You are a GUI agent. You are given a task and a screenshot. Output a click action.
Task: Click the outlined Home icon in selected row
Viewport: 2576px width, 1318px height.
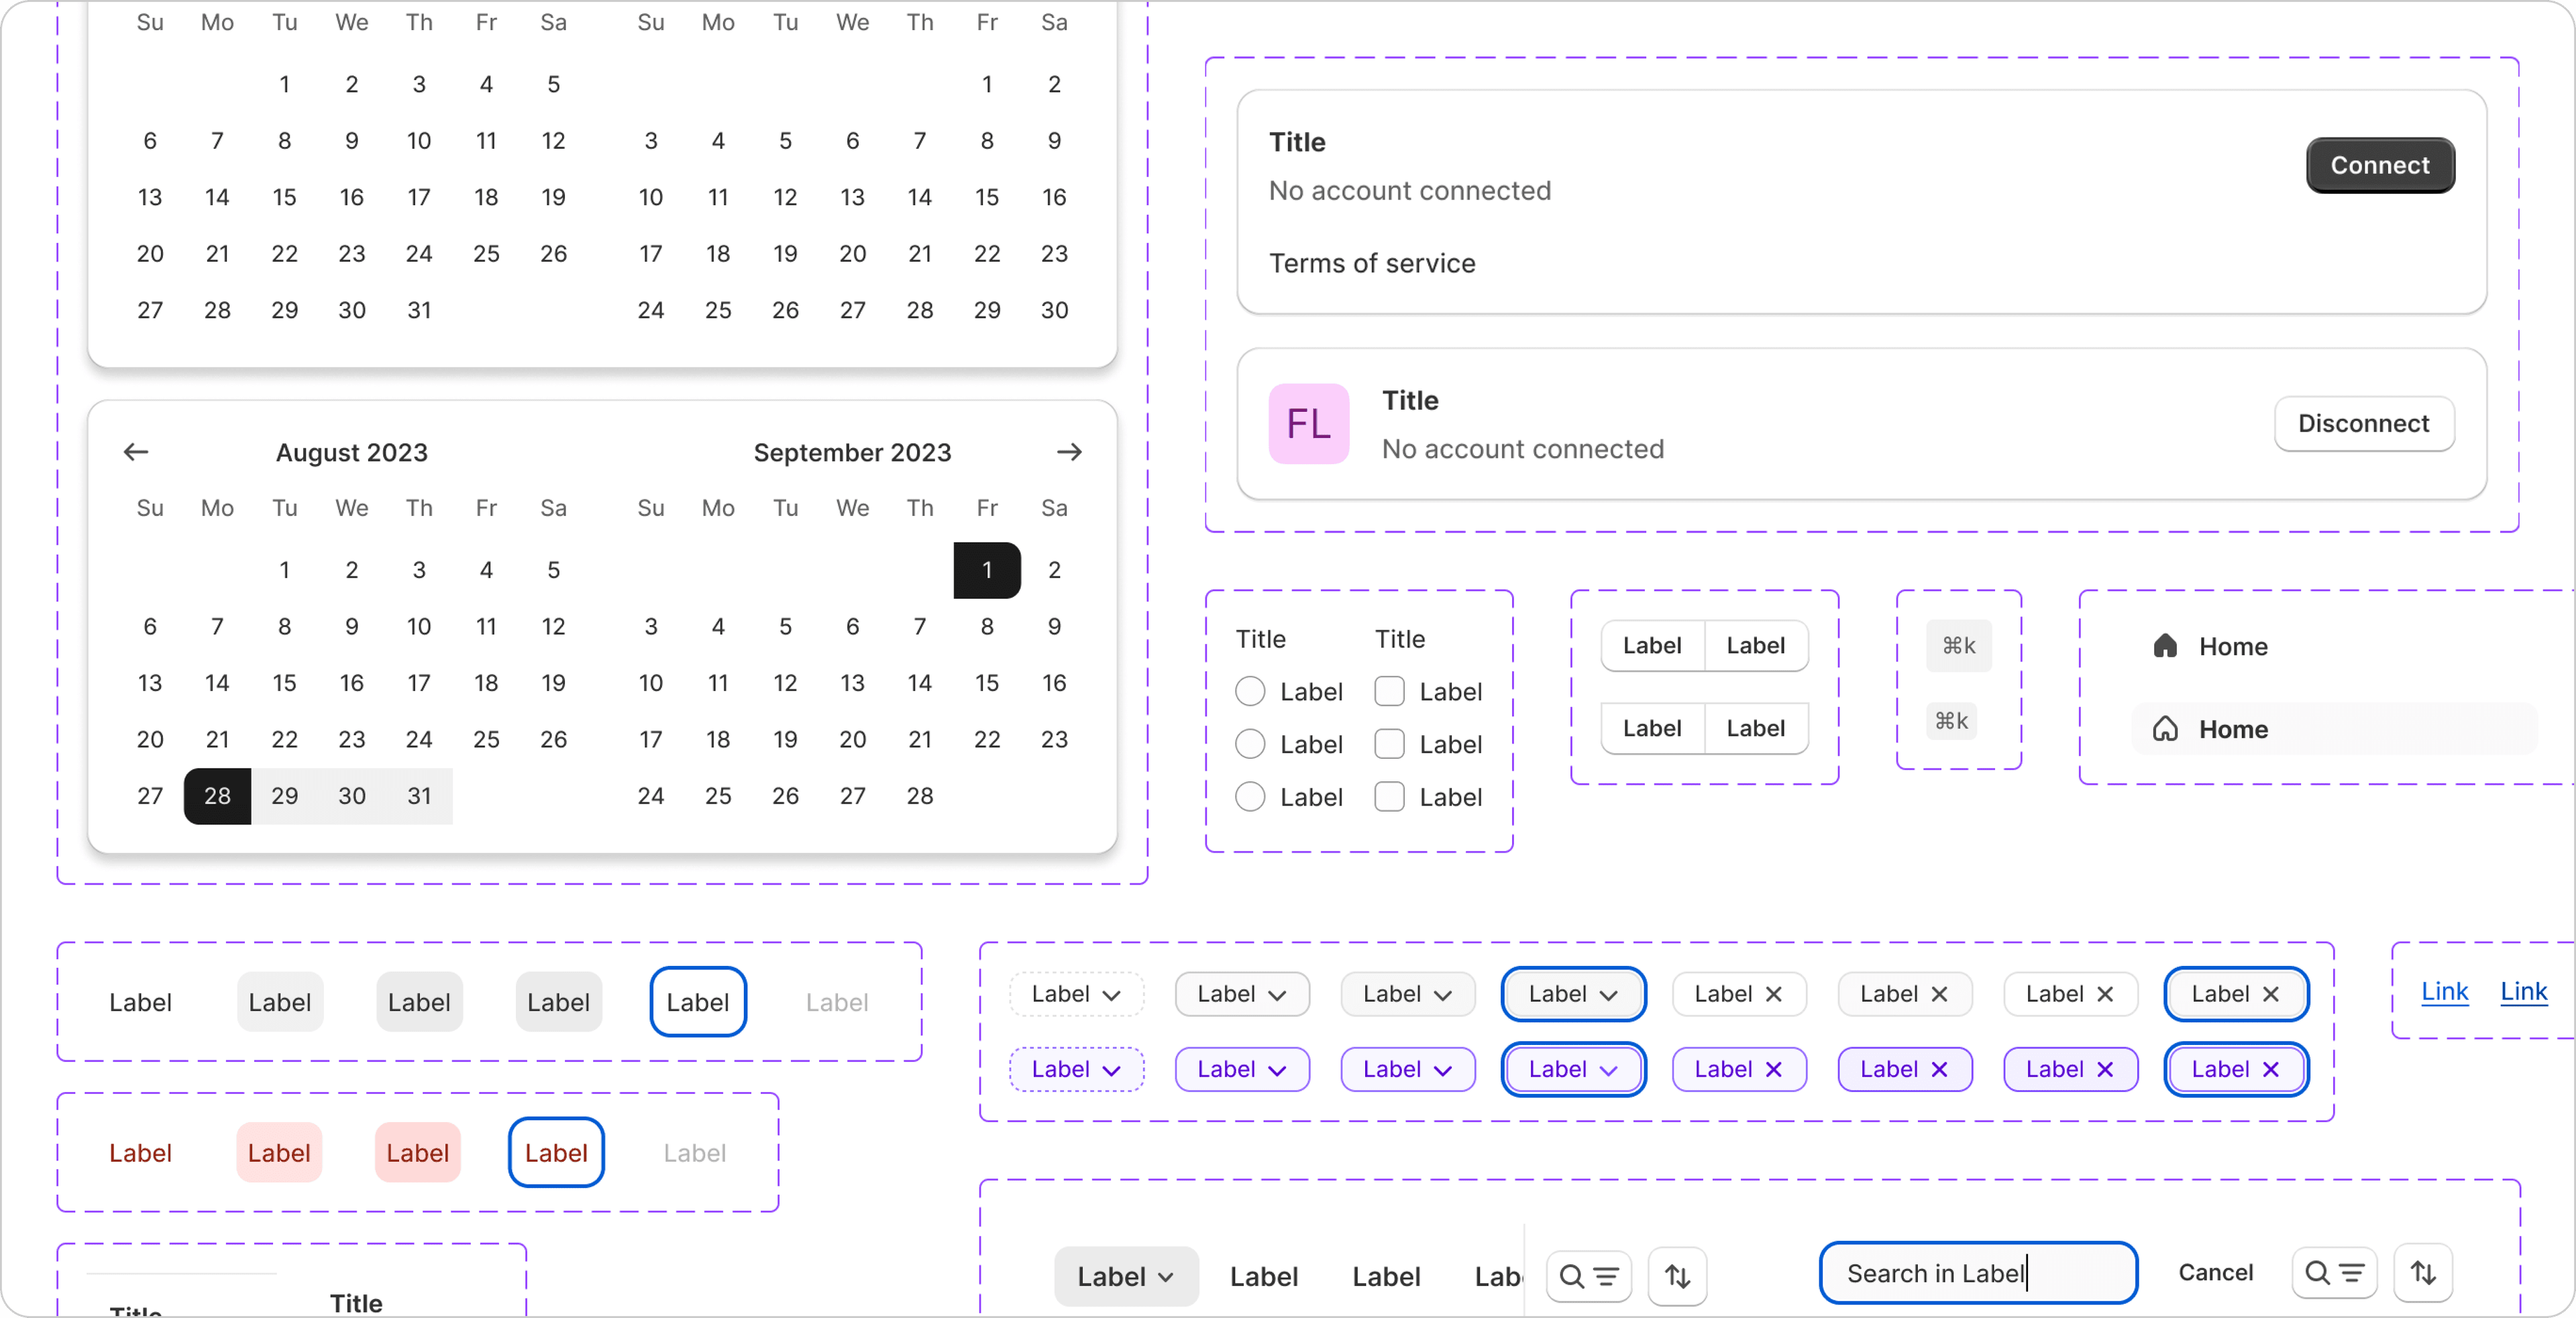click(x=2165, y=729)
